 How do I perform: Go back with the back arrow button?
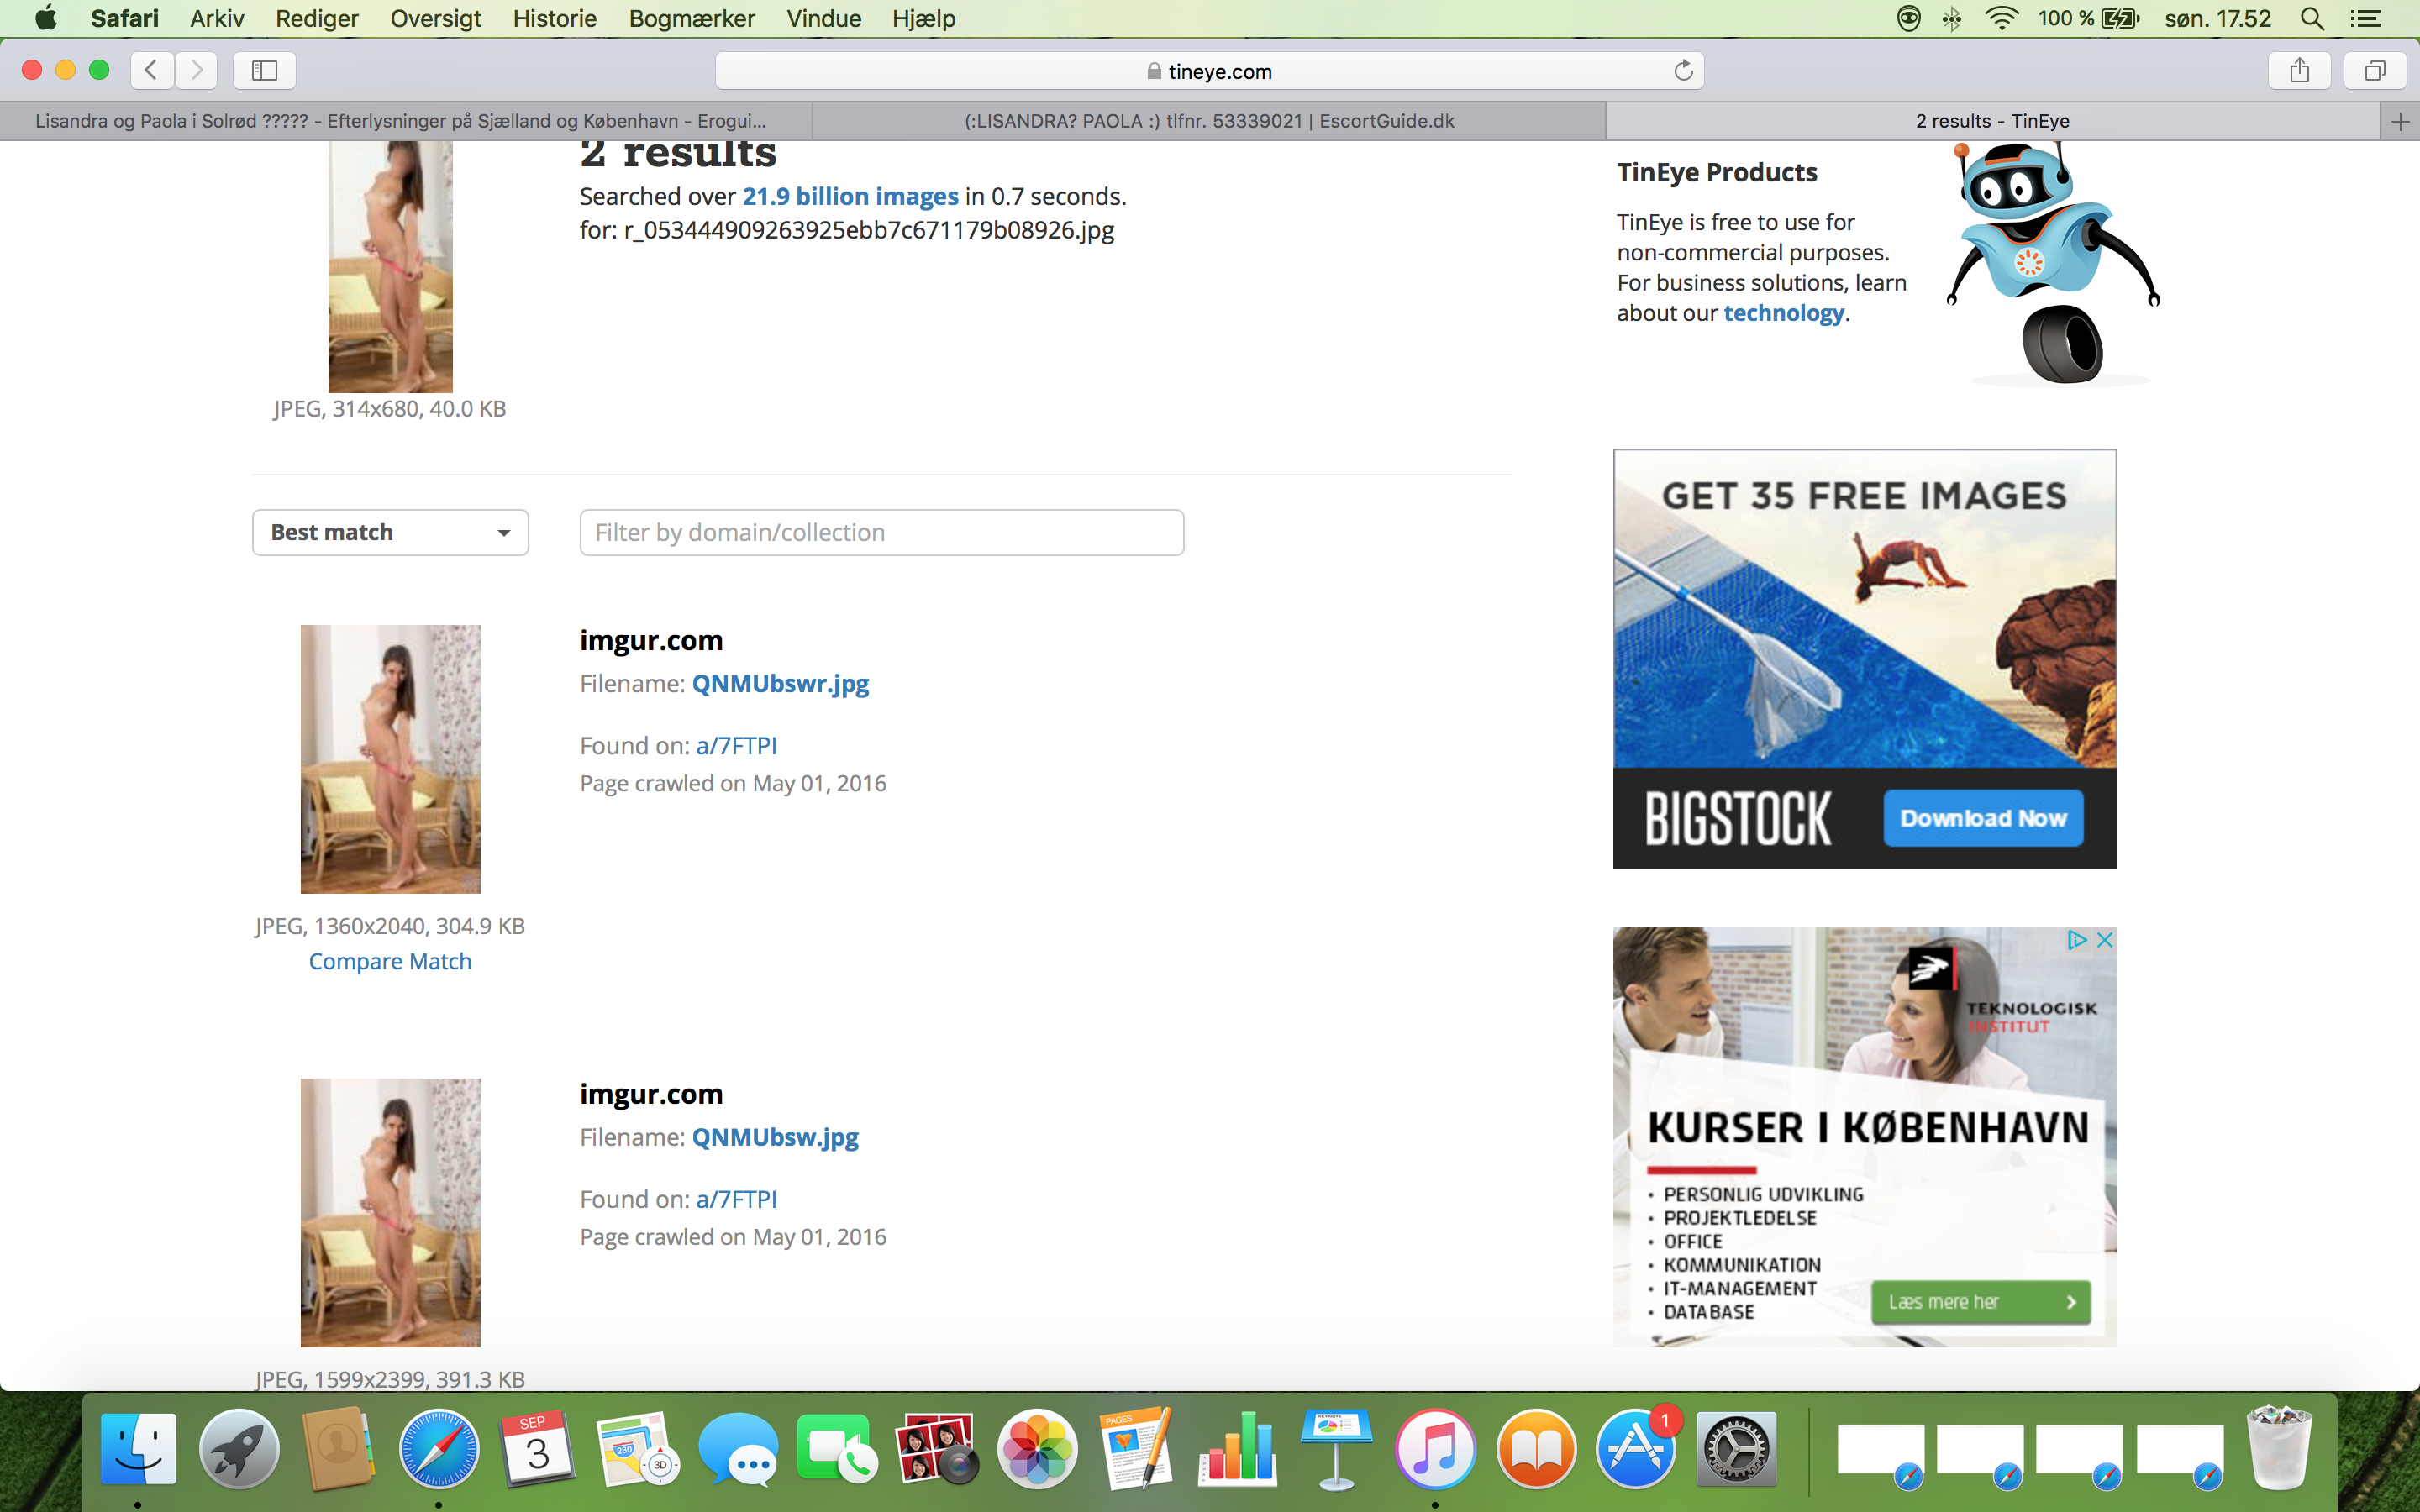point(152,70)
